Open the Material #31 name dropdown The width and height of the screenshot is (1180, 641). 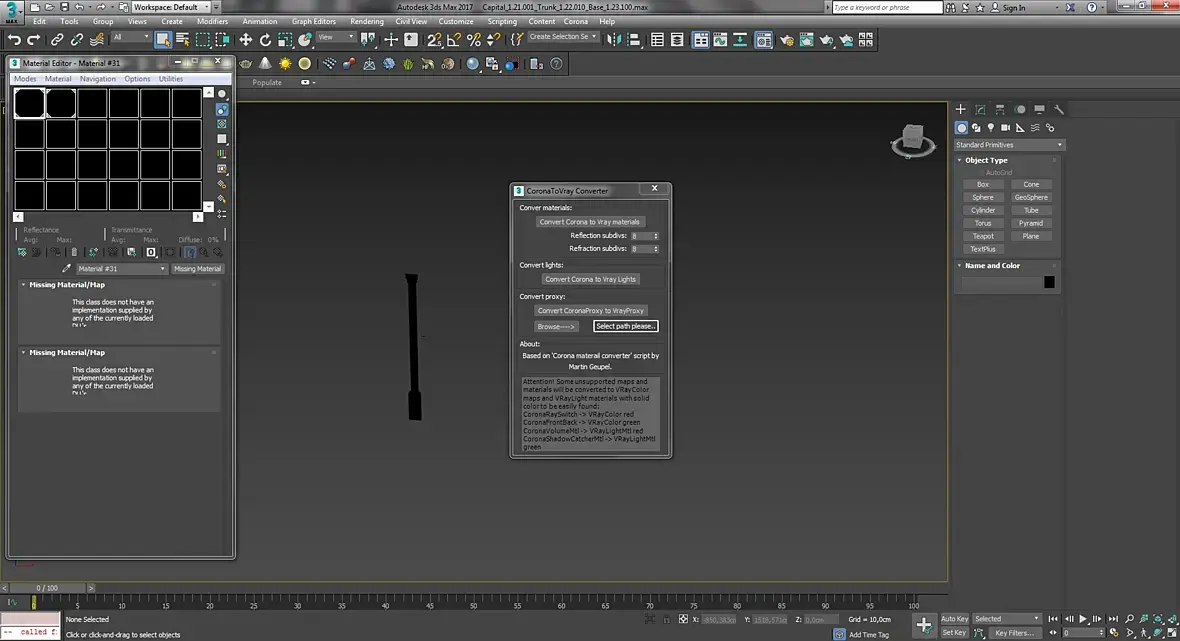click(121, 269)
